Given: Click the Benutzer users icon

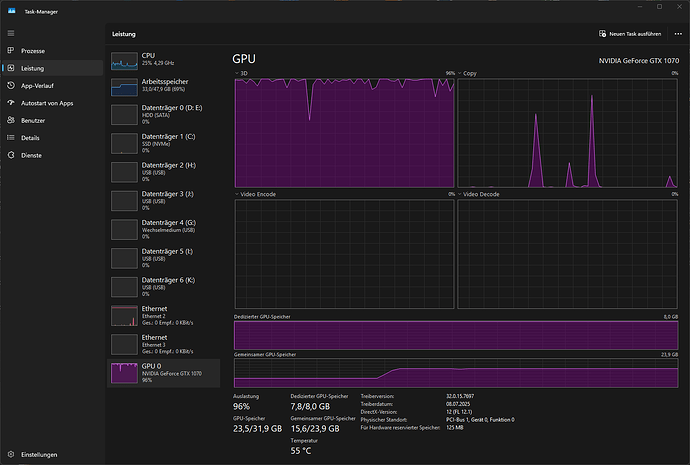Looking at the screenshot, I should click(11, 120).
